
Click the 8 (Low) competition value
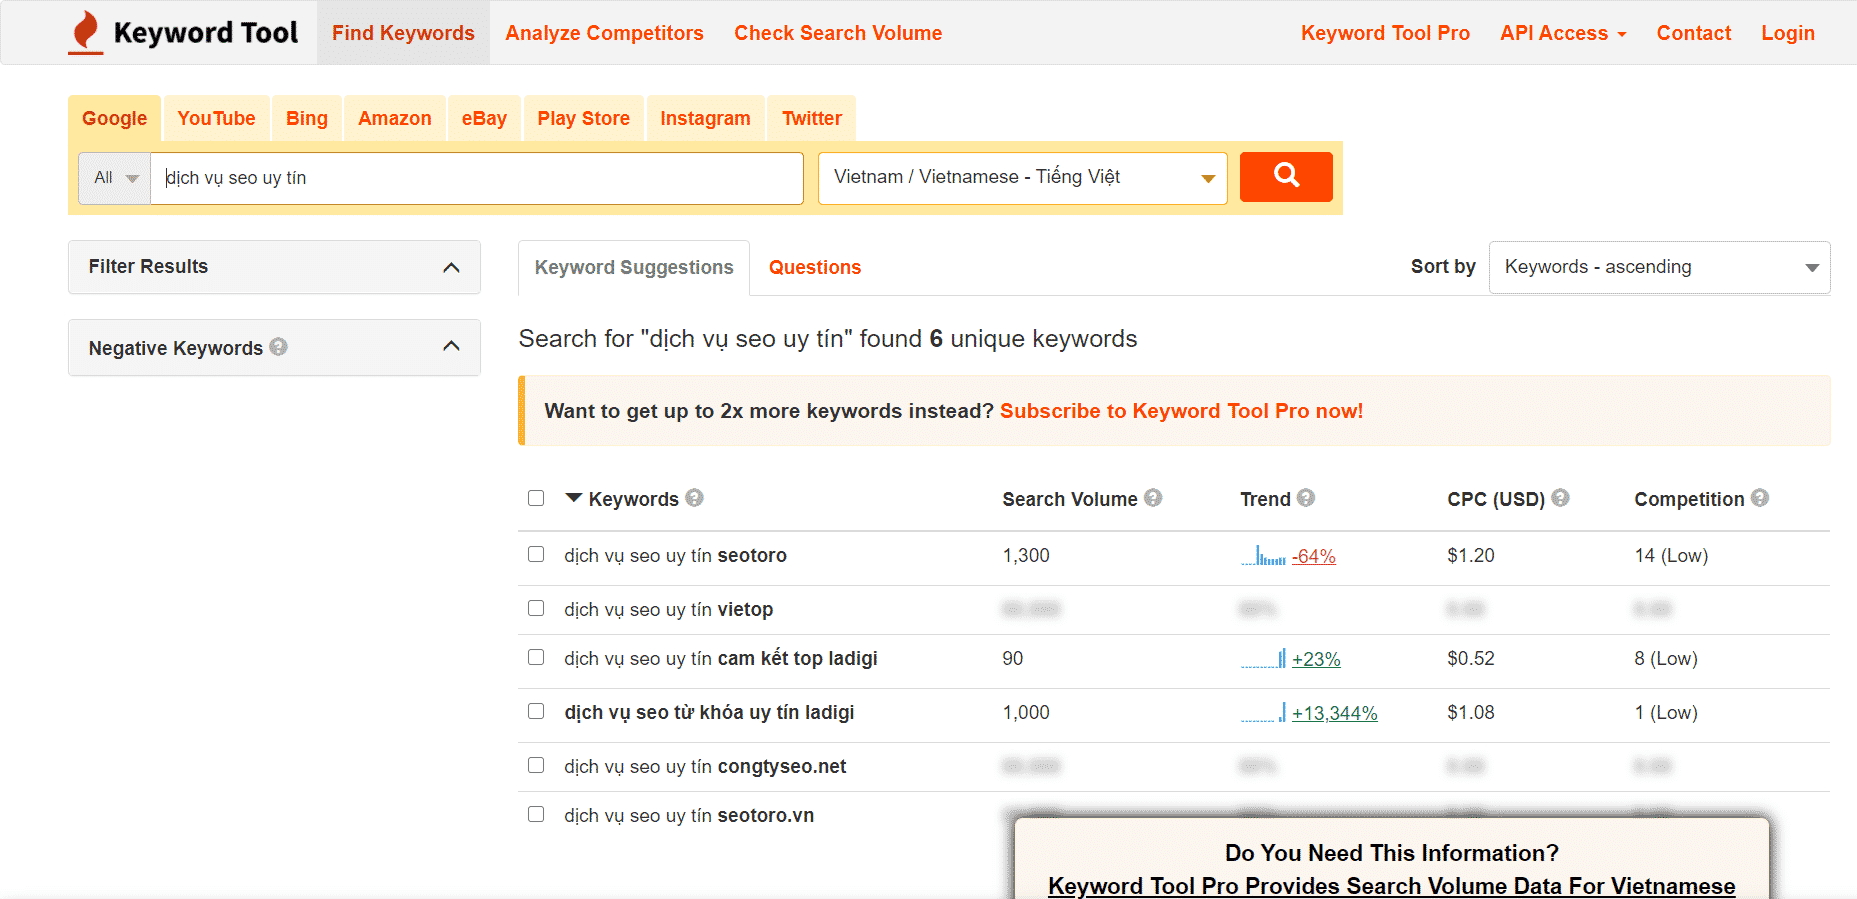(1666, 658)
